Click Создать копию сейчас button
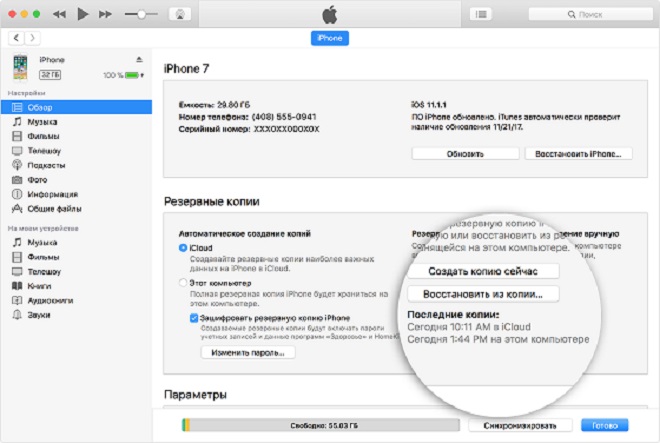The image size is (660, 443). 483,271
